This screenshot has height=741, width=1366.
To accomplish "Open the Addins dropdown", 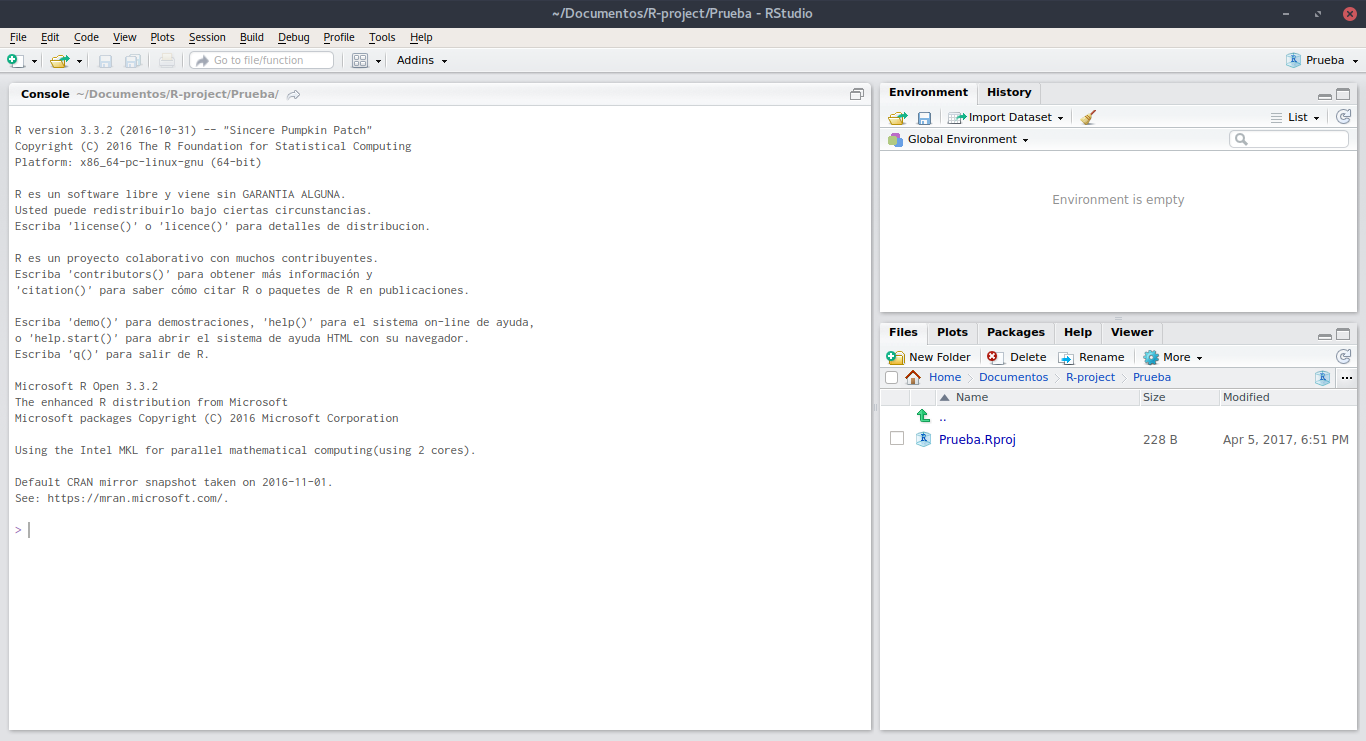I will point(422,60).
